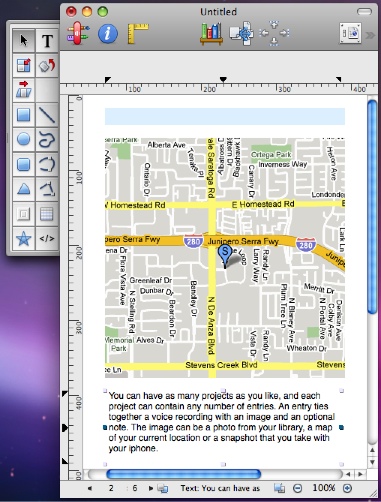Image resolution: width=381 pixels, height=502 pixels.
Task: Open the blue Info inspector
Action: point(108,33)
